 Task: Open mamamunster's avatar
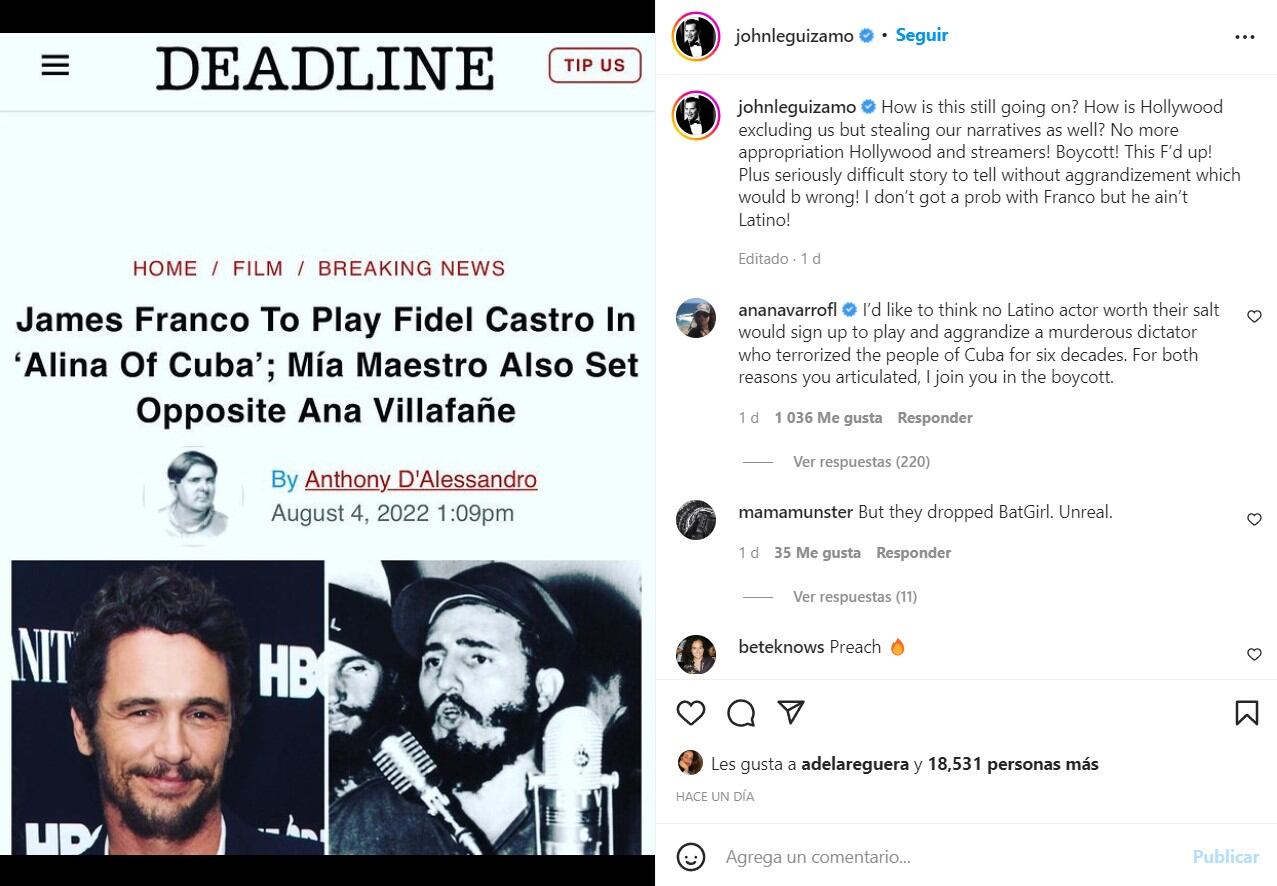point(696,520)
